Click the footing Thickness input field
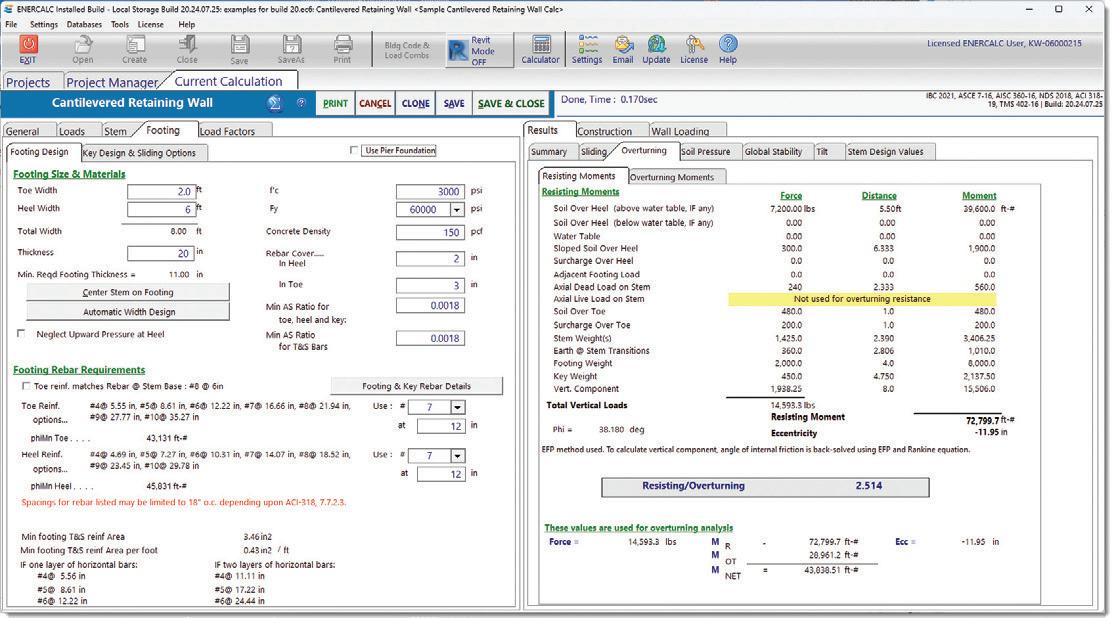1114x618 pixels. pos(160,254)
